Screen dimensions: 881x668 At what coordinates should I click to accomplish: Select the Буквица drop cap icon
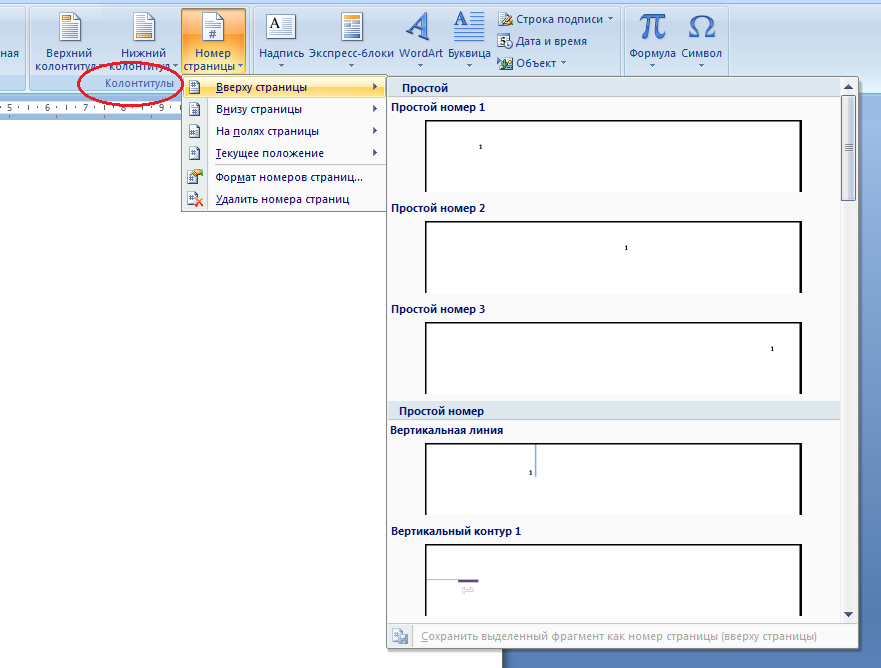pyautogui.click(x=469, y=28)
